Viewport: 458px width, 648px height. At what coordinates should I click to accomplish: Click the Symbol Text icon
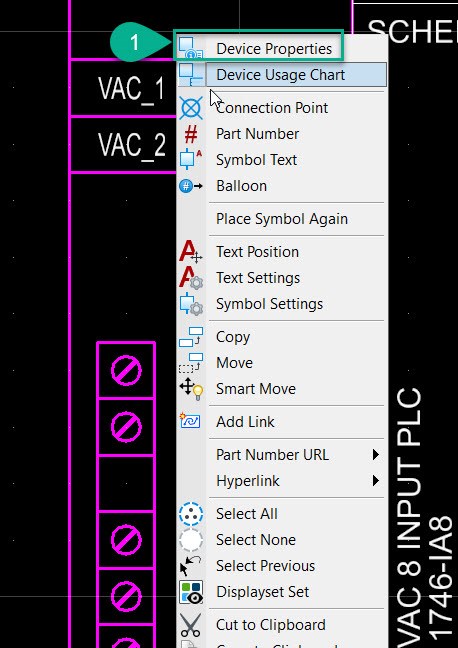tap(191, 160)
